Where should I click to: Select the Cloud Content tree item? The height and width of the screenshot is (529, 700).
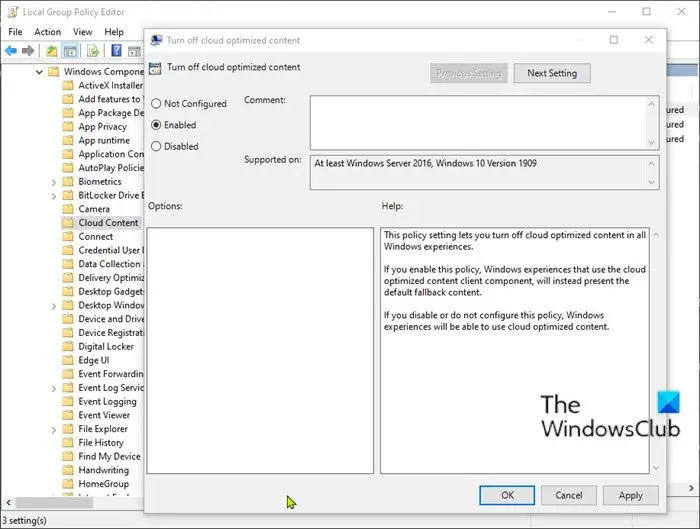108,223
